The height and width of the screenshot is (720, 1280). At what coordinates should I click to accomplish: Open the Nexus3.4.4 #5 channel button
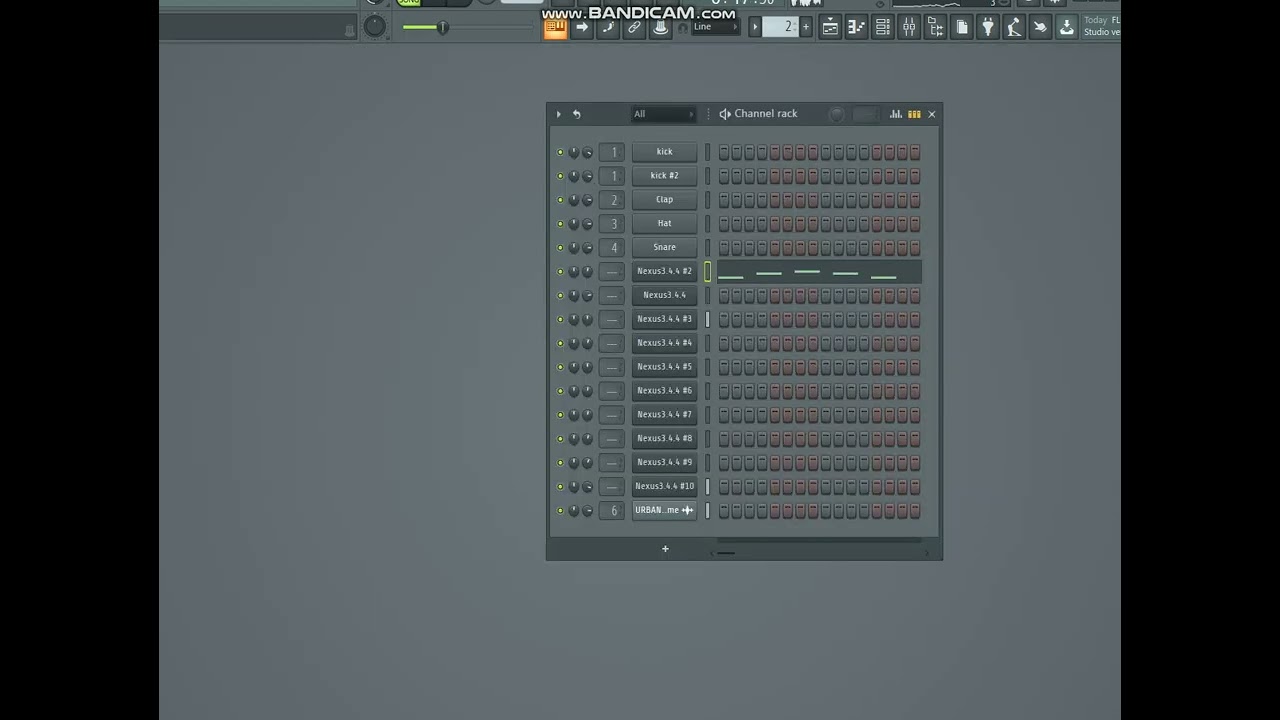pyautogui.click(x=664, y=367)
